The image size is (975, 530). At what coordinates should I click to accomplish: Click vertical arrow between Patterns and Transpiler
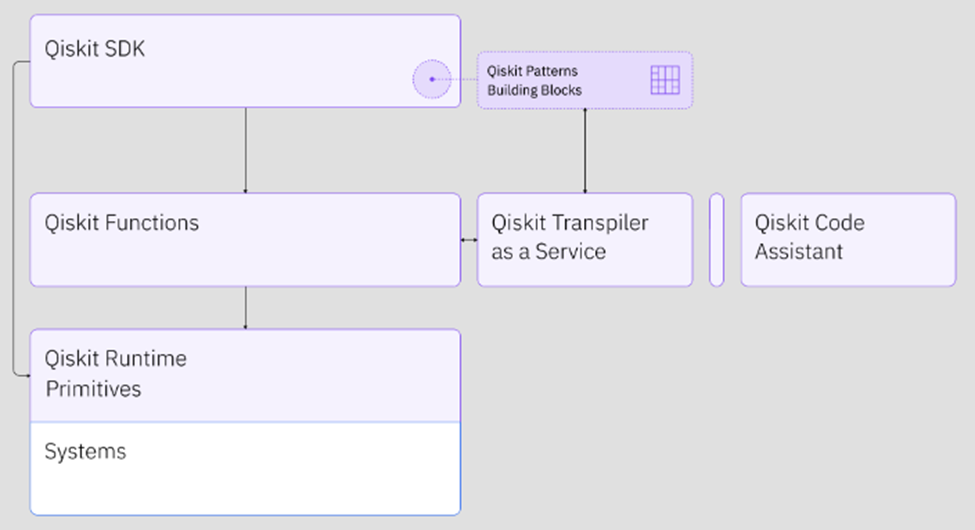coord(585,150)
